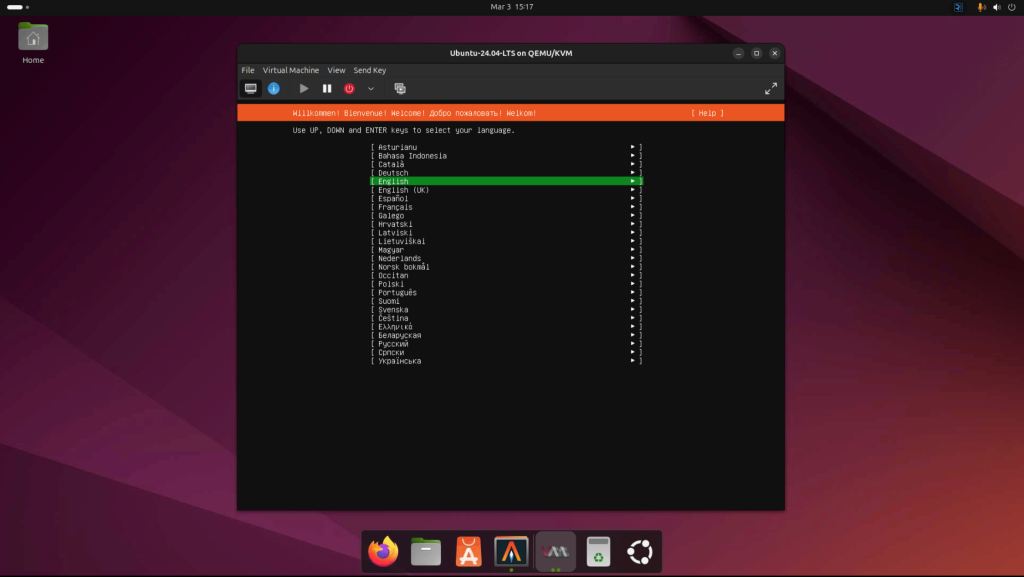Toggle fullscreen console view

[771, 88]
